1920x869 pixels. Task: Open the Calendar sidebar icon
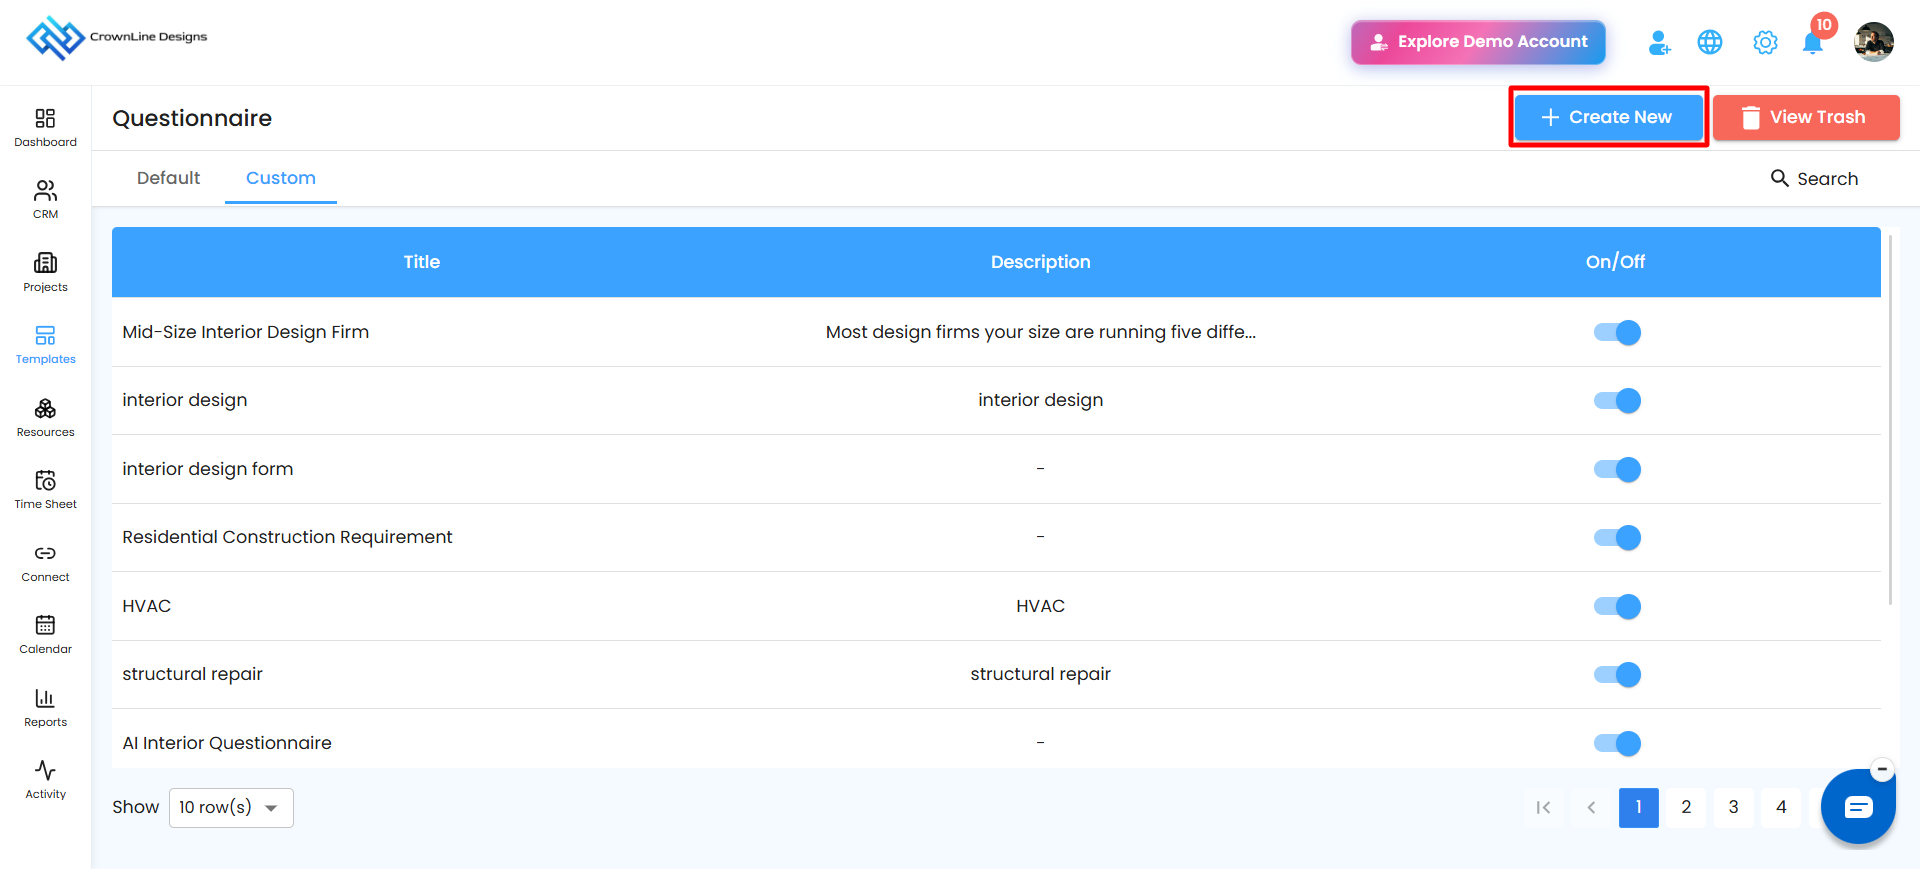click(45, 625)
